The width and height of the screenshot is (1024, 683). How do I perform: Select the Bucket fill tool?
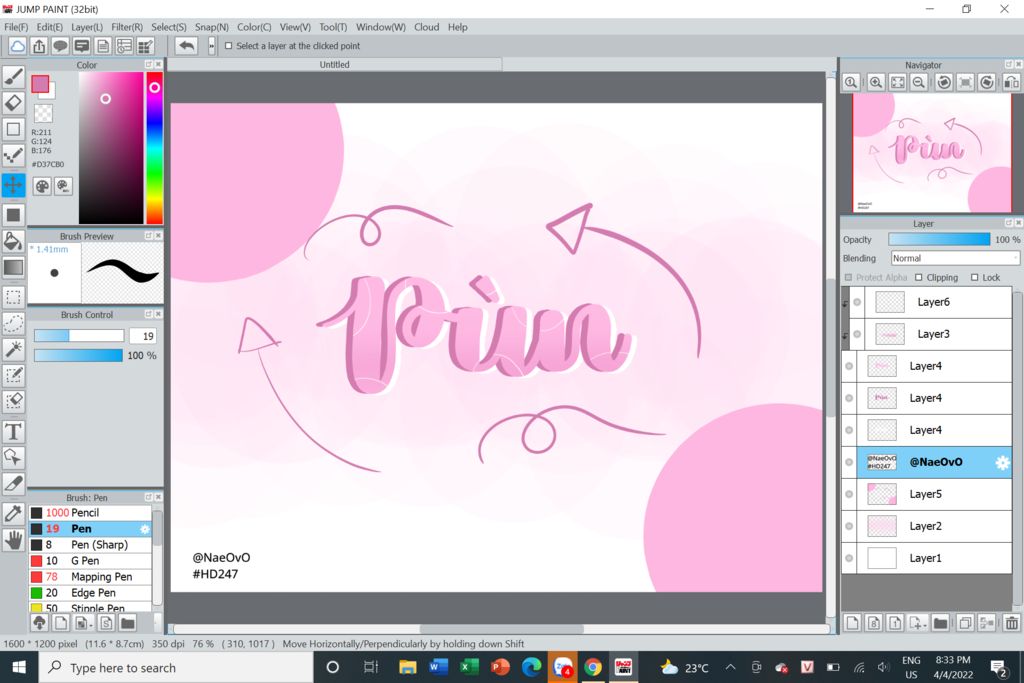click(14, 241)
